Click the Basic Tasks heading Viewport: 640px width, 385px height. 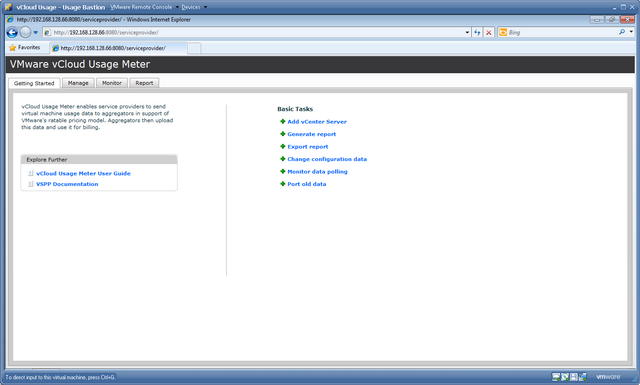point(295,109)
